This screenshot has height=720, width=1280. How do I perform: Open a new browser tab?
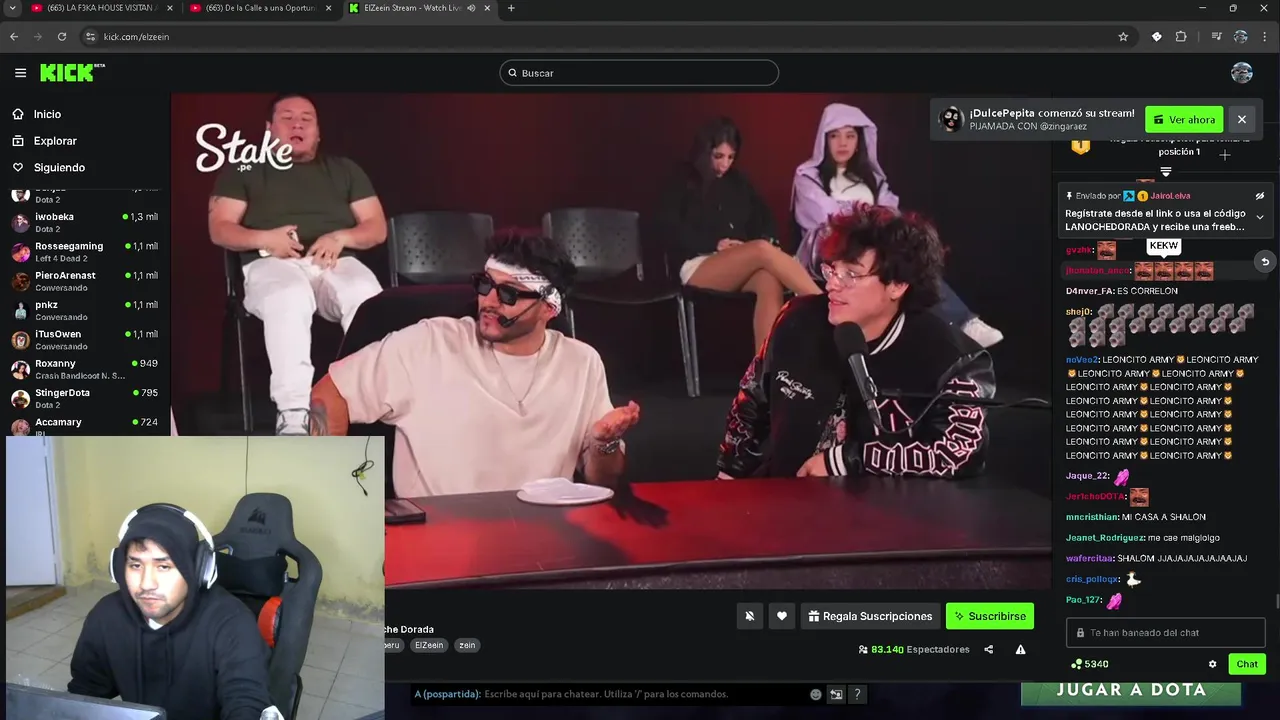click(x=511, y=8)
